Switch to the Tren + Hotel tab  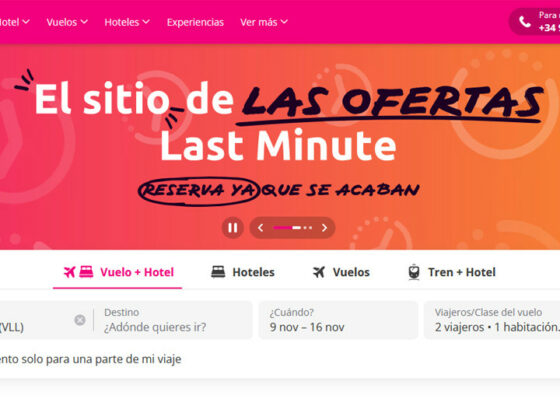[452, 272]
